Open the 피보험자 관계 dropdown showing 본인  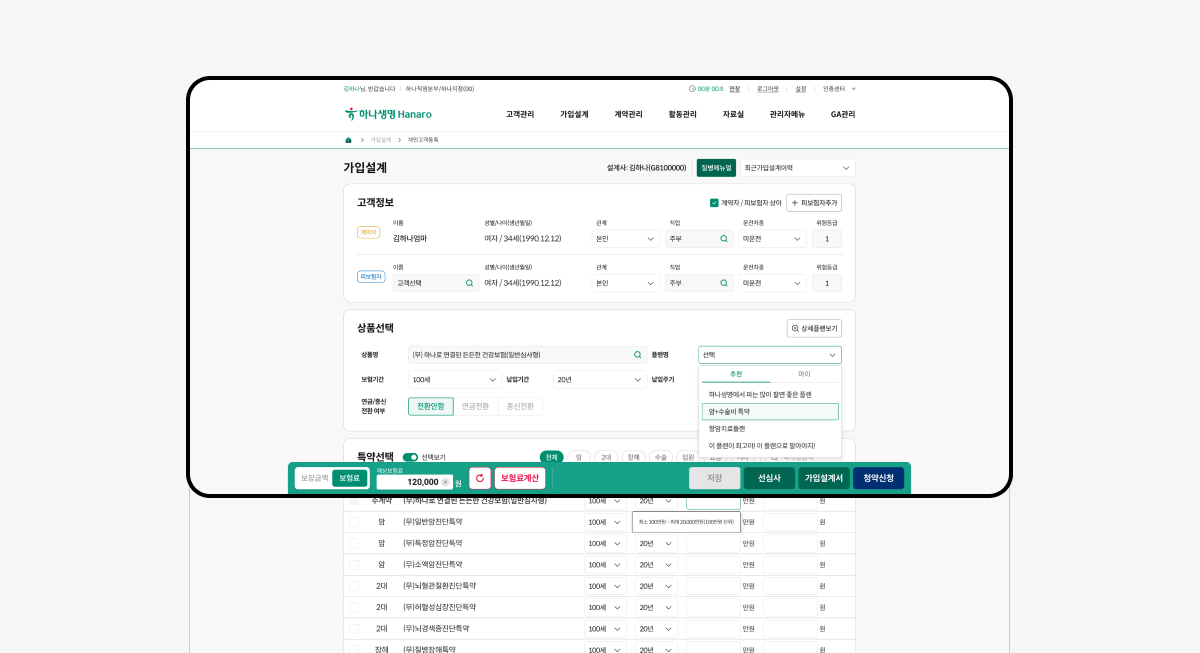point(625,283)
